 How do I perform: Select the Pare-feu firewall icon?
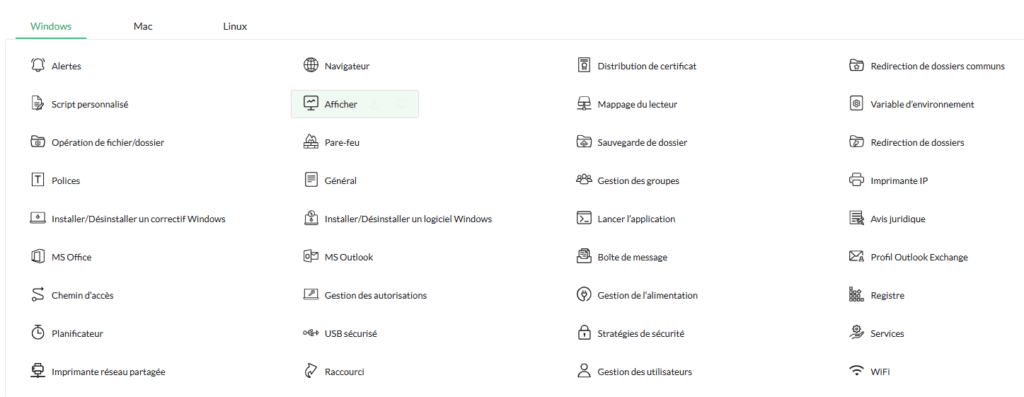311,142
